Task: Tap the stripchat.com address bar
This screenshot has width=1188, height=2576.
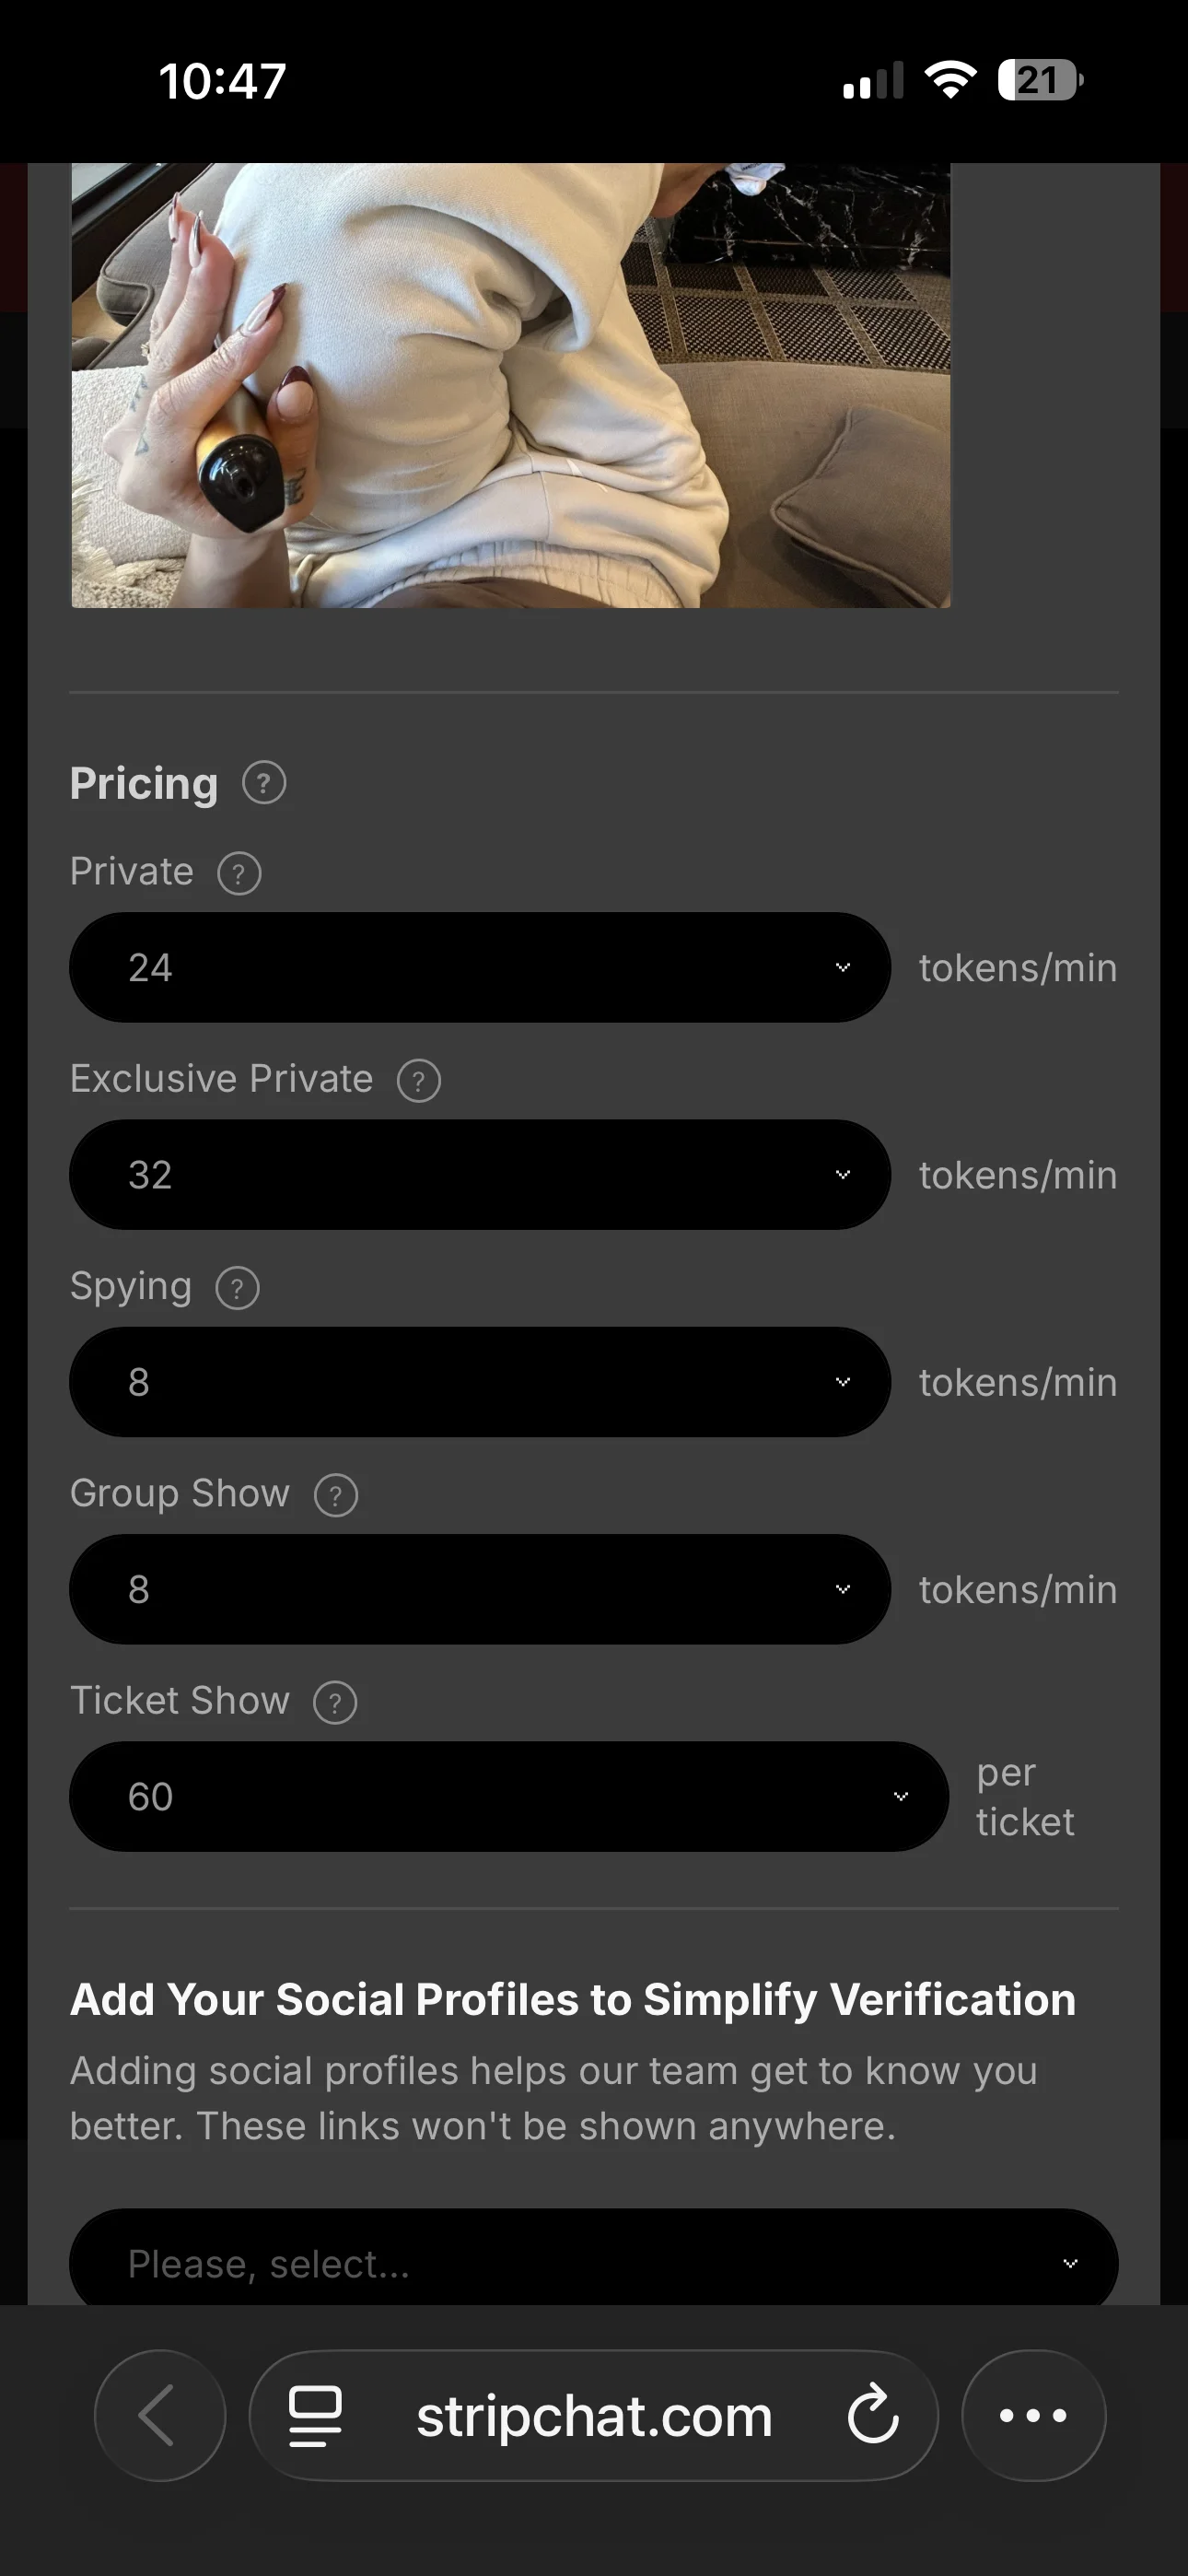Action: [594, 2415]
